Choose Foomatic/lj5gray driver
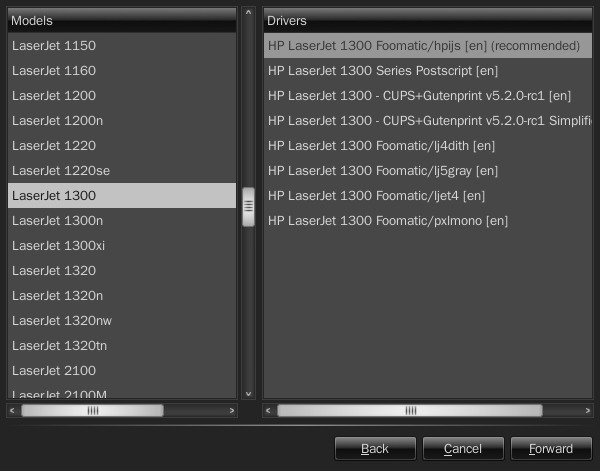 (428, 171)
